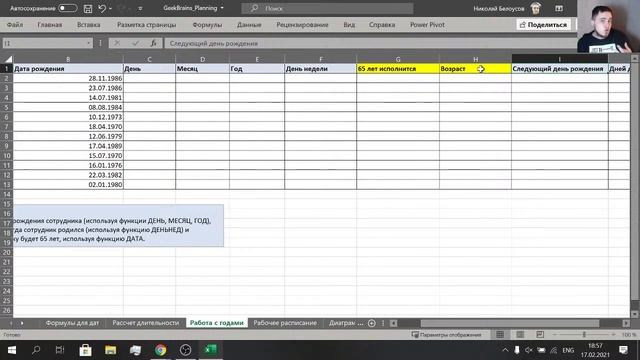Click the Cancel X icon in formula bar
640x360 pixels.
117,43
